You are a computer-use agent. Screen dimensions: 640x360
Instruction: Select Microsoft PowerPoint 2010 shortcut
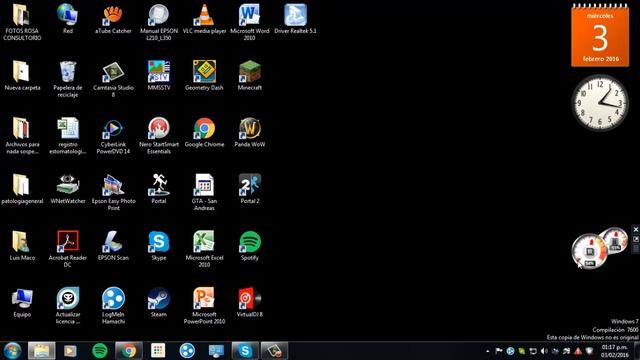coord(204,306)
